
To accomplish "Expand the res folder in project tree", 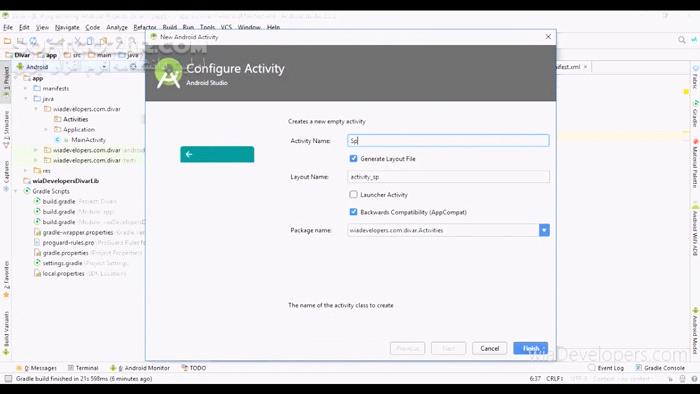I will coord(25,171).
